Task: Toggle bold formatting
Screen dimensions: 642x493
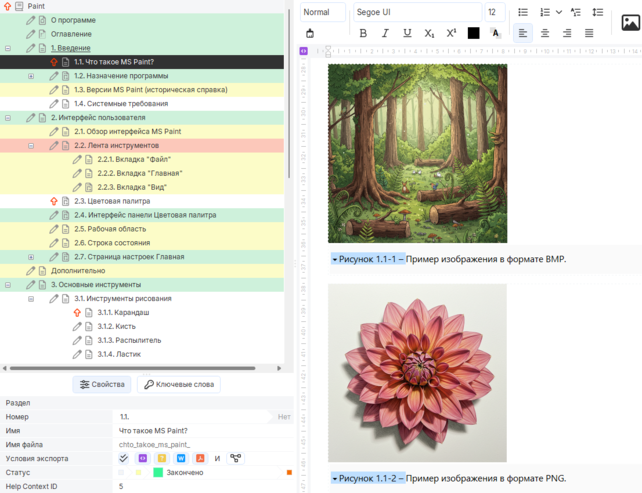Action: [363, 33]
